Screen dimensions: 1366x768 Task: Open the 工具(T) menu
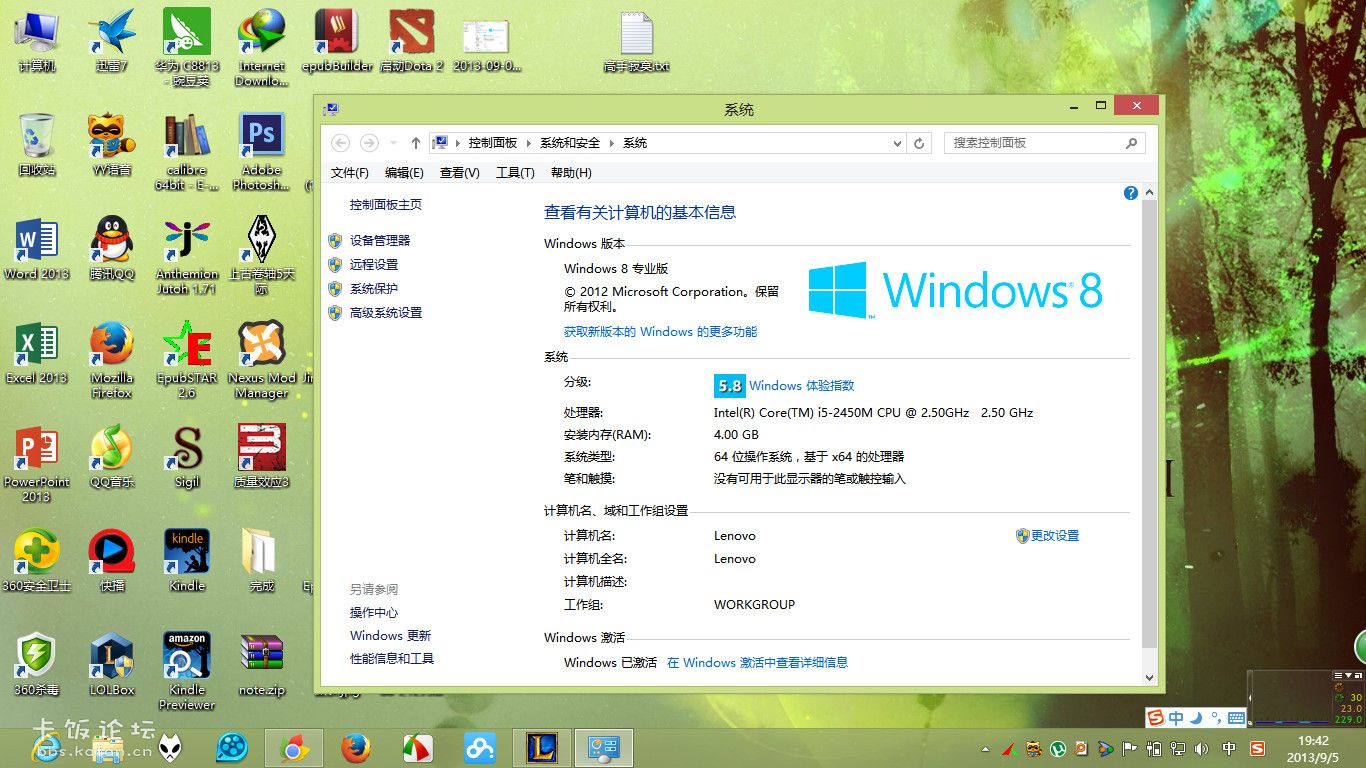[515, 173]
